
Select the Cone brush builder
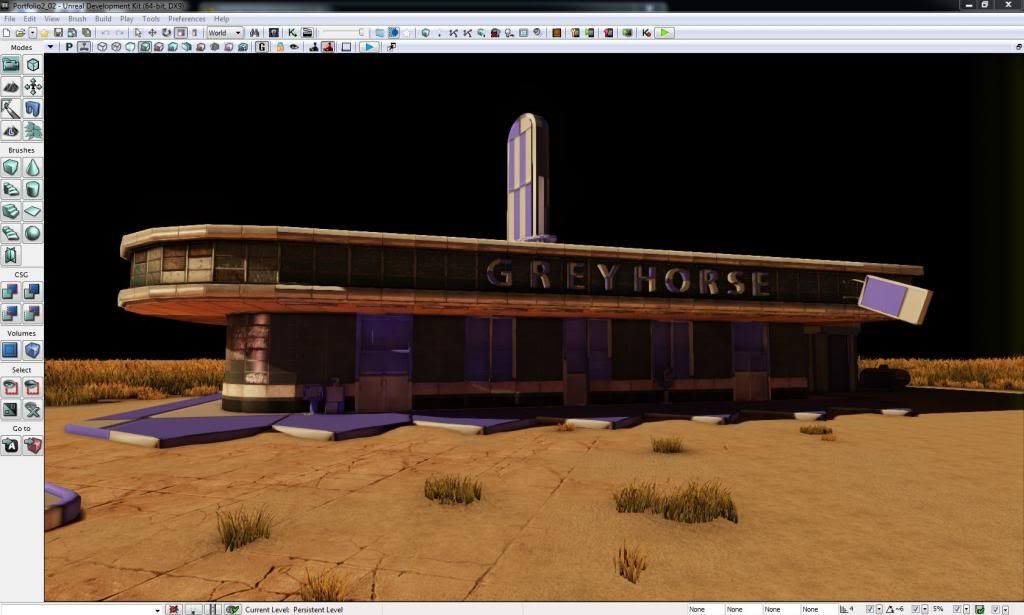click(x=33, y=167)
